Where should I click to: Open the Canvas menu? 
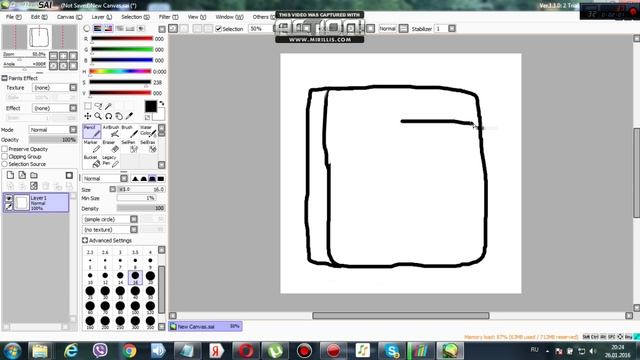[69, 17]
